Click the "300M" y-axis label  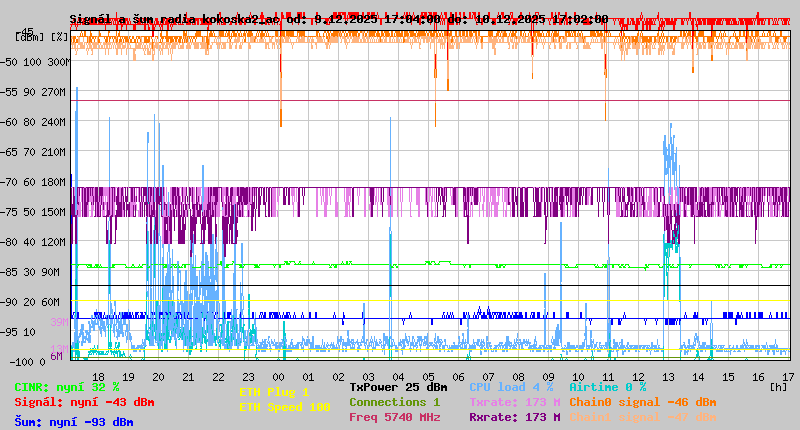pos(59,62)
